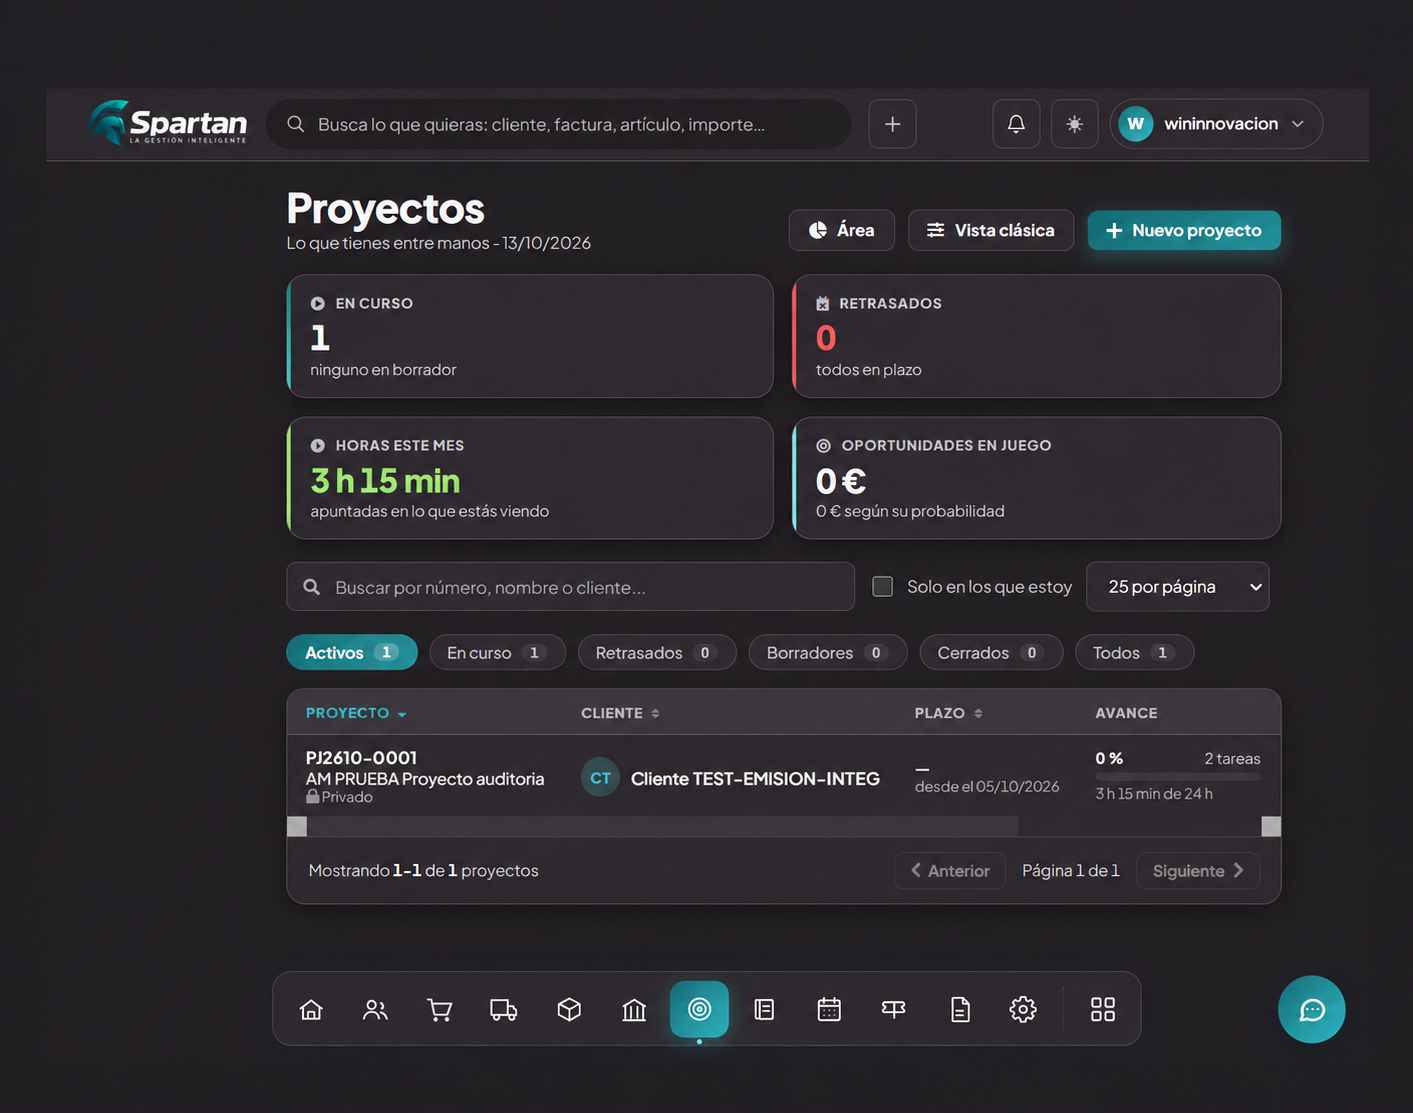Image resolution: width=1413 pixels, height=1113 pixels.
Task: Focus the 'Buscar por número, nombre o cliente' field
Action: pos(570,587)
